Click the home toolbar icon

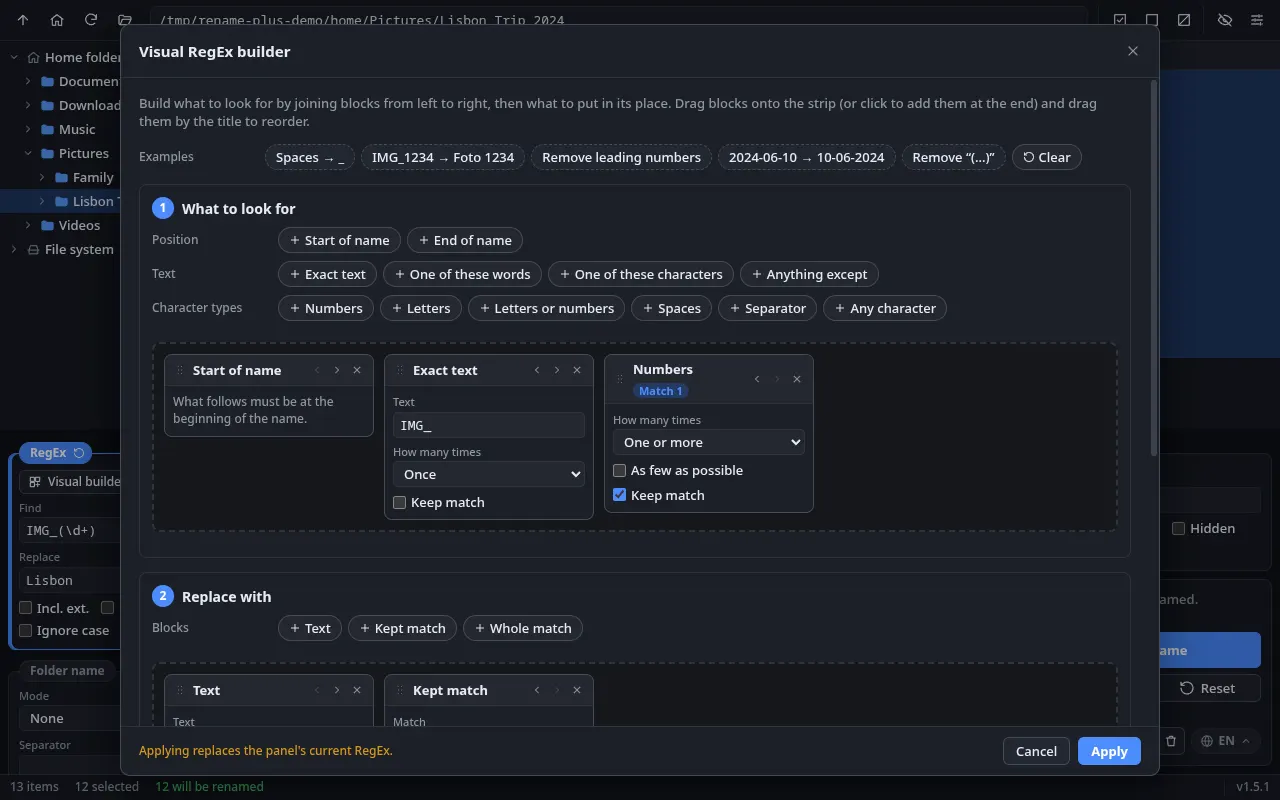(x=57, y=20)
